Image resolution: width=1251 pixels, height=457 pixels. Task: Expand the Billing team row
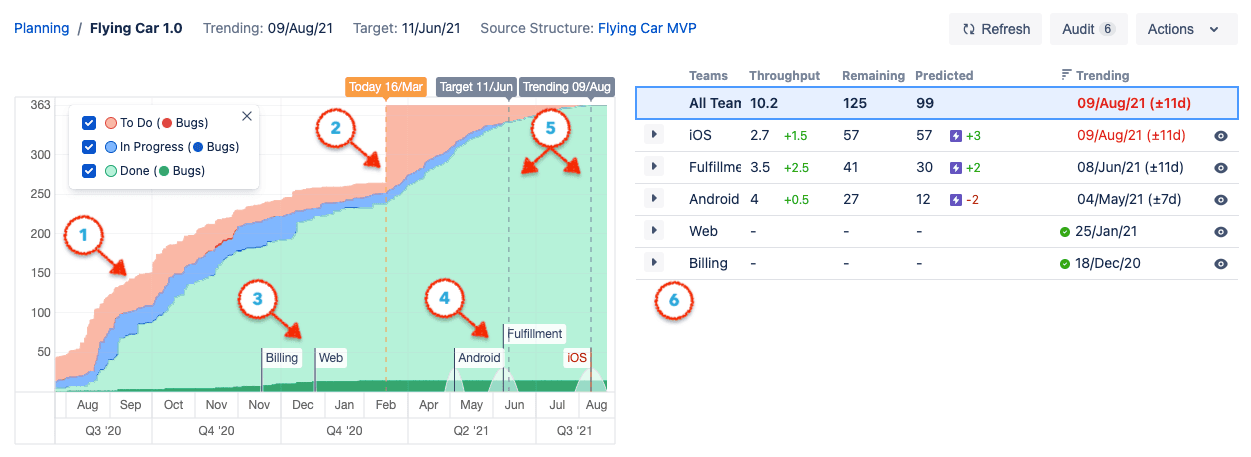click(x=655, y=263)
